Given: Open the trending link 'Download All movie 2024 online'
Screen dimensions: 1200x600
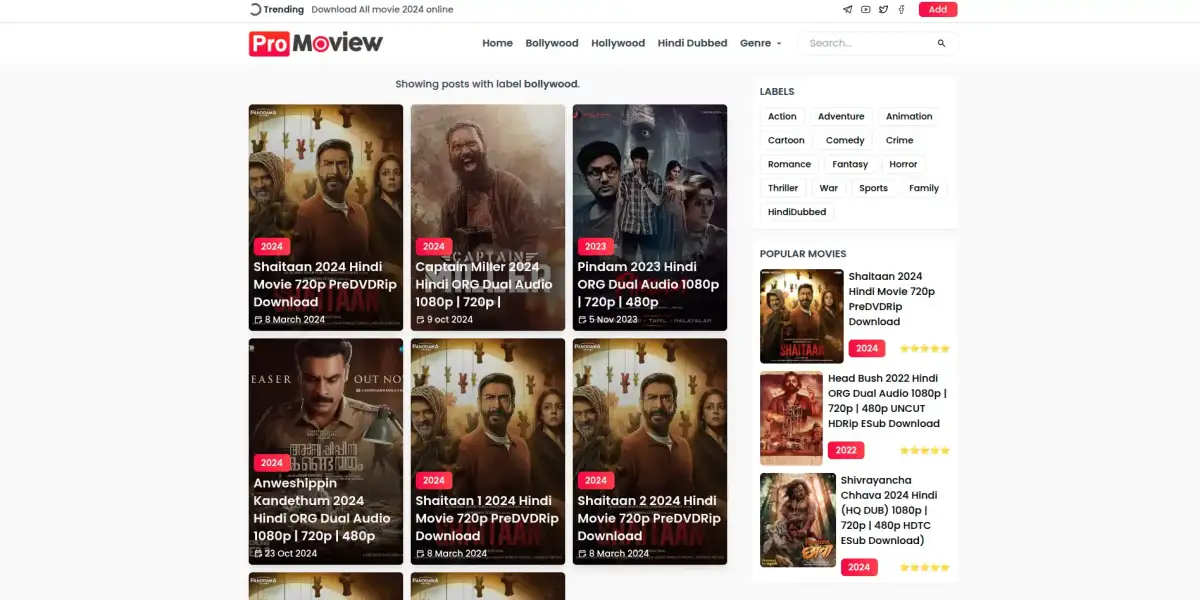Looking at the screenshot, I should pyautogui.click(x=382, y=10).
